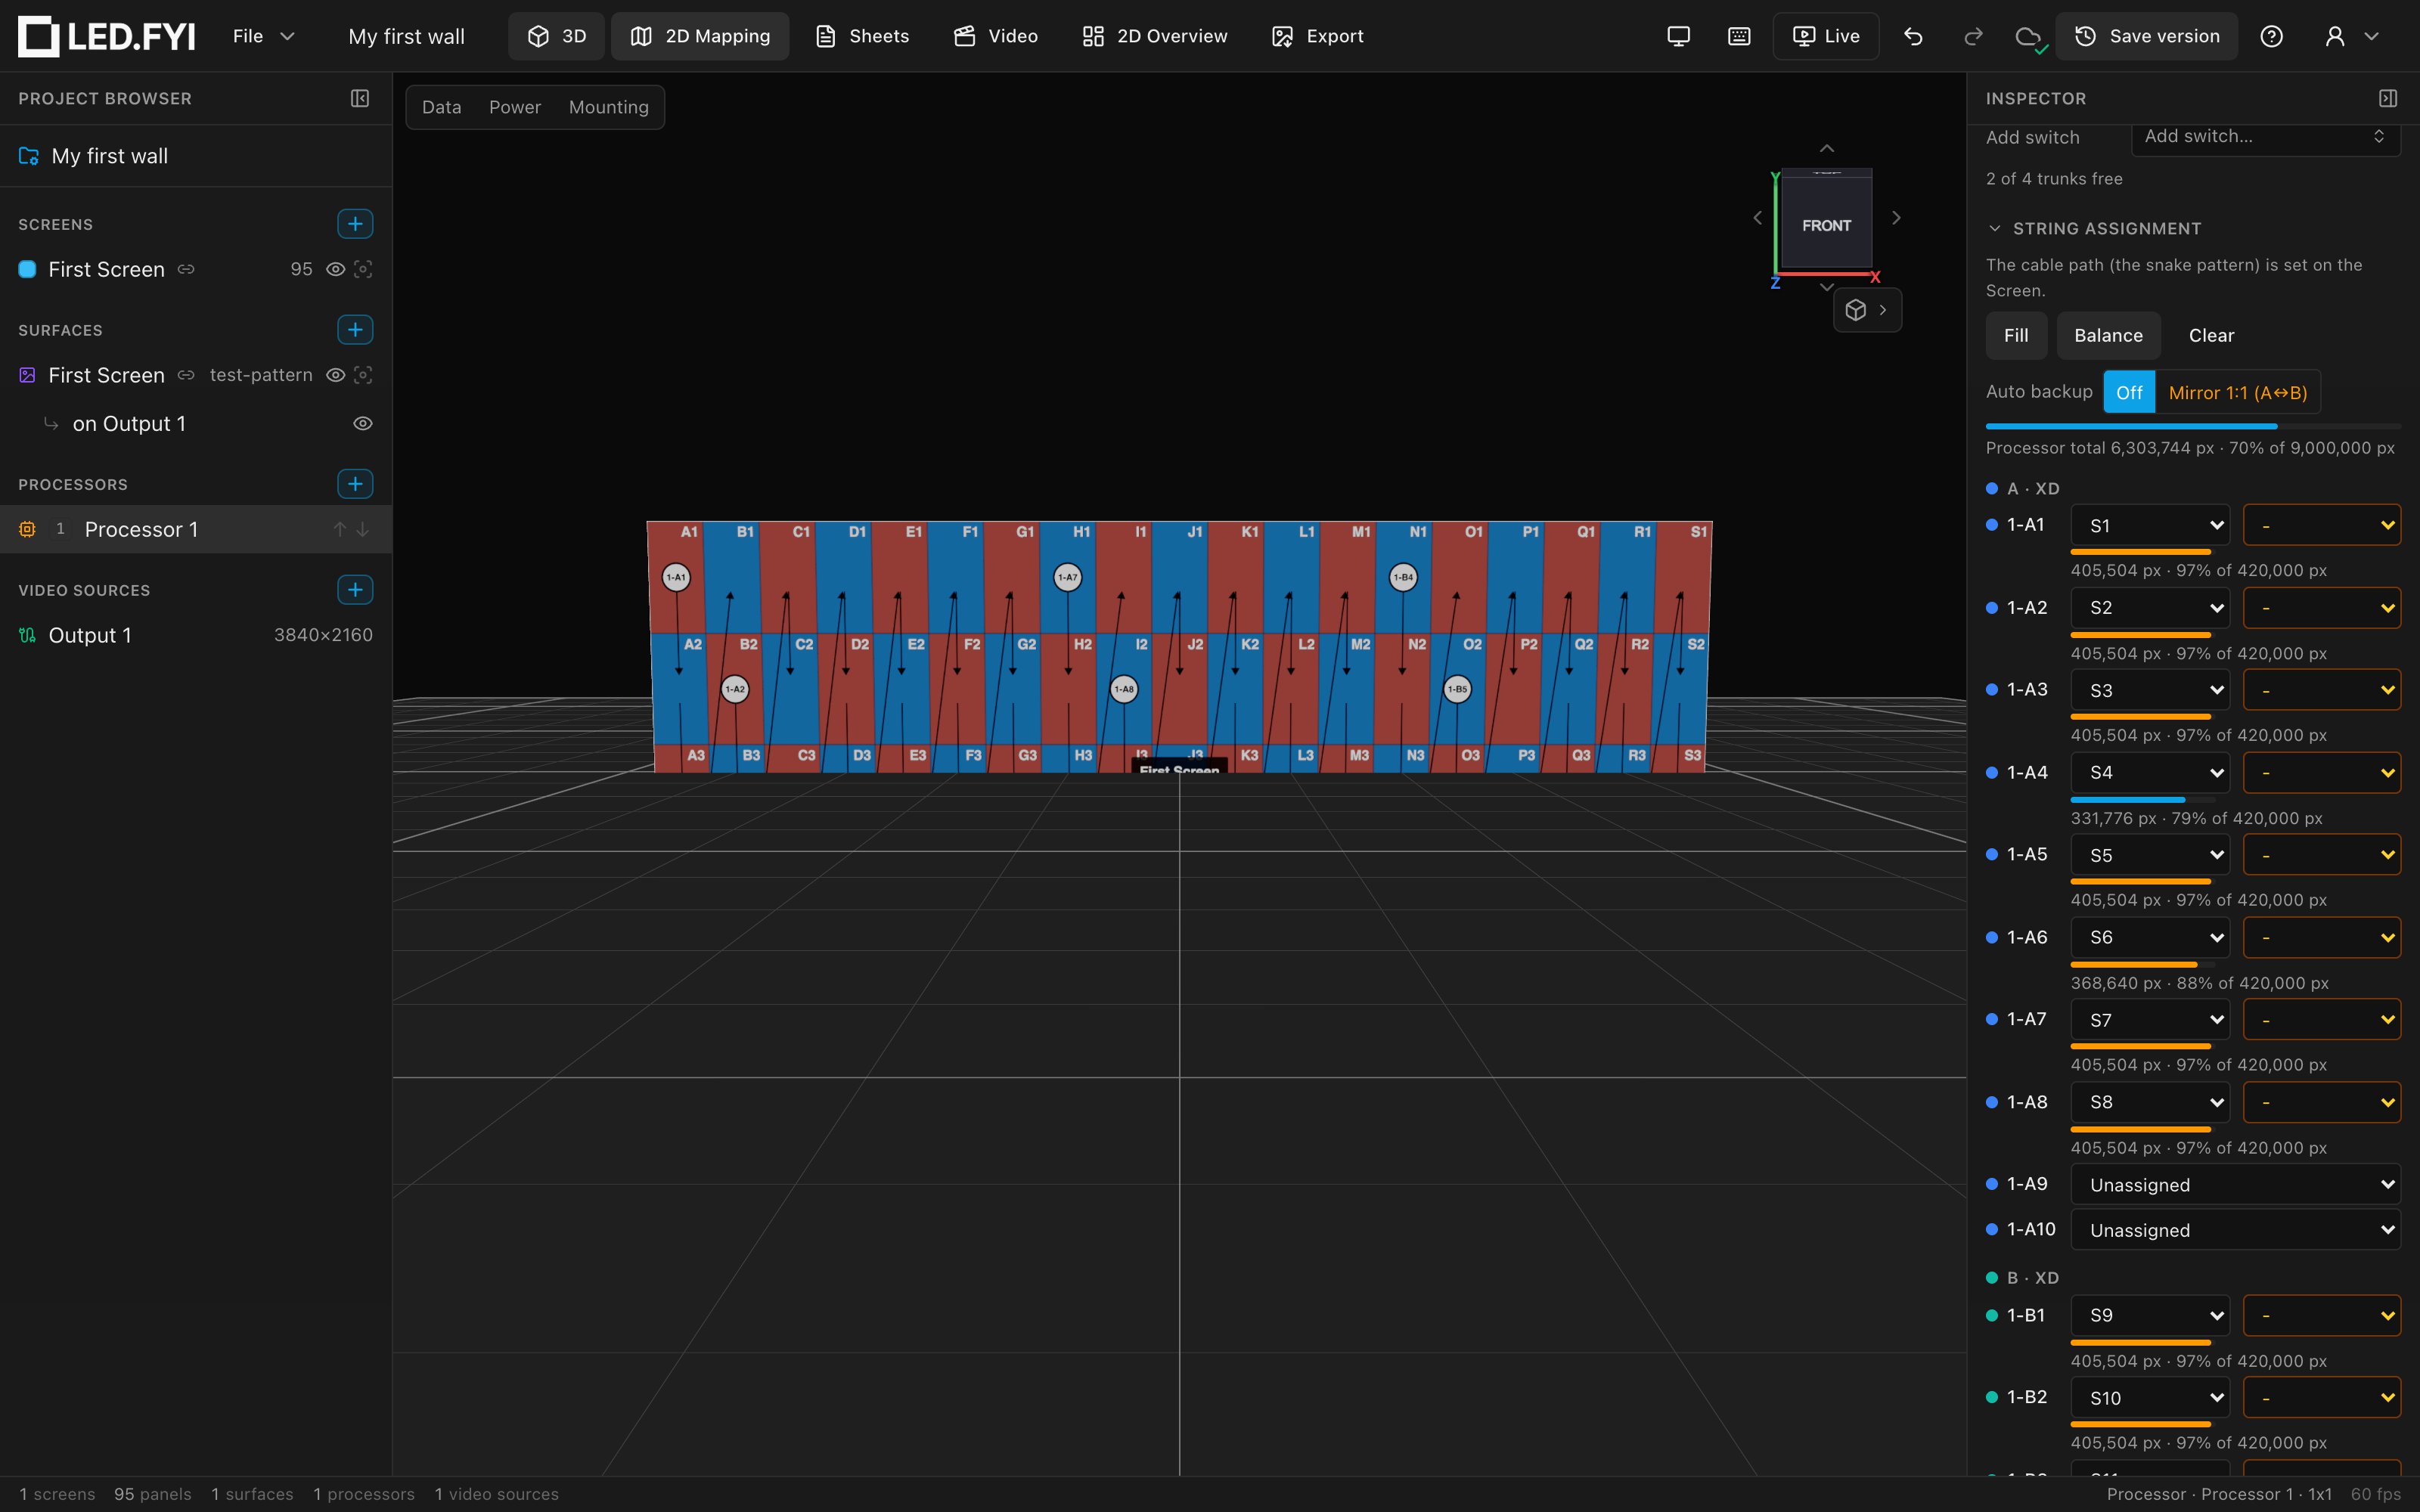Toggle Live mode button
This screenshot has height=1512, width=2420.
click(x=1826, y=36)
